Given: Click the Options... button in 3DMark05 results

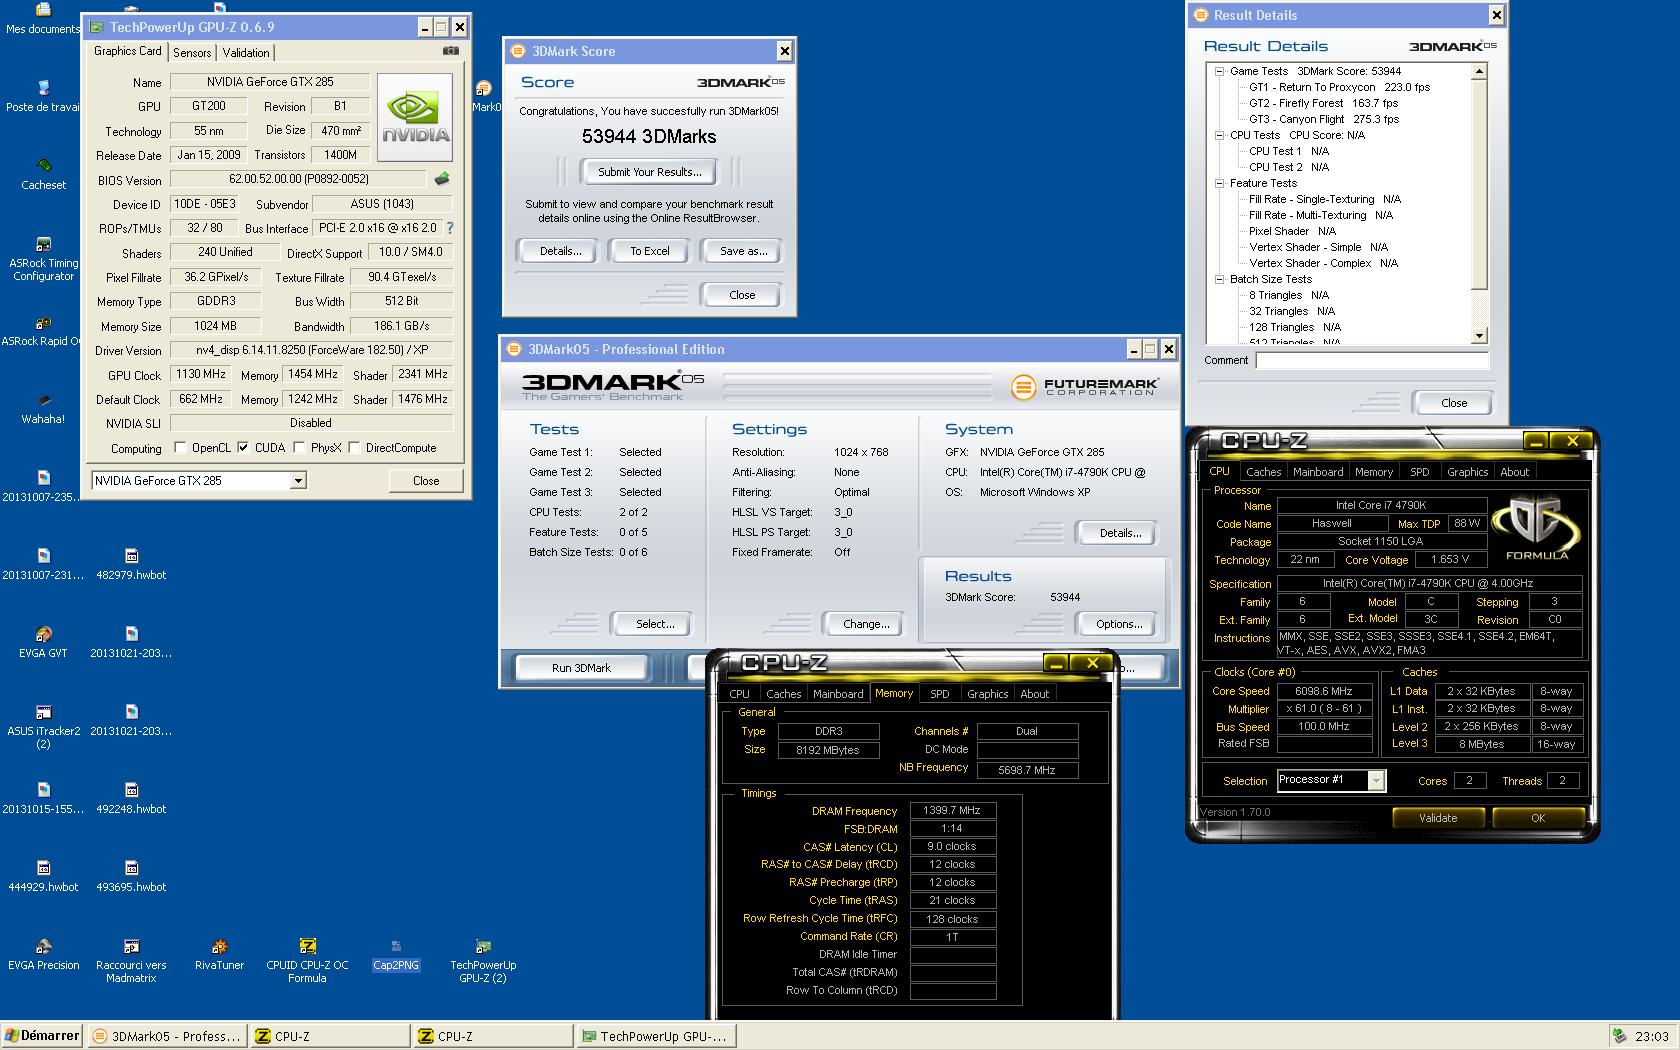Looking at the screenshot, I should pyautogui.click(x=1119, y=624).
